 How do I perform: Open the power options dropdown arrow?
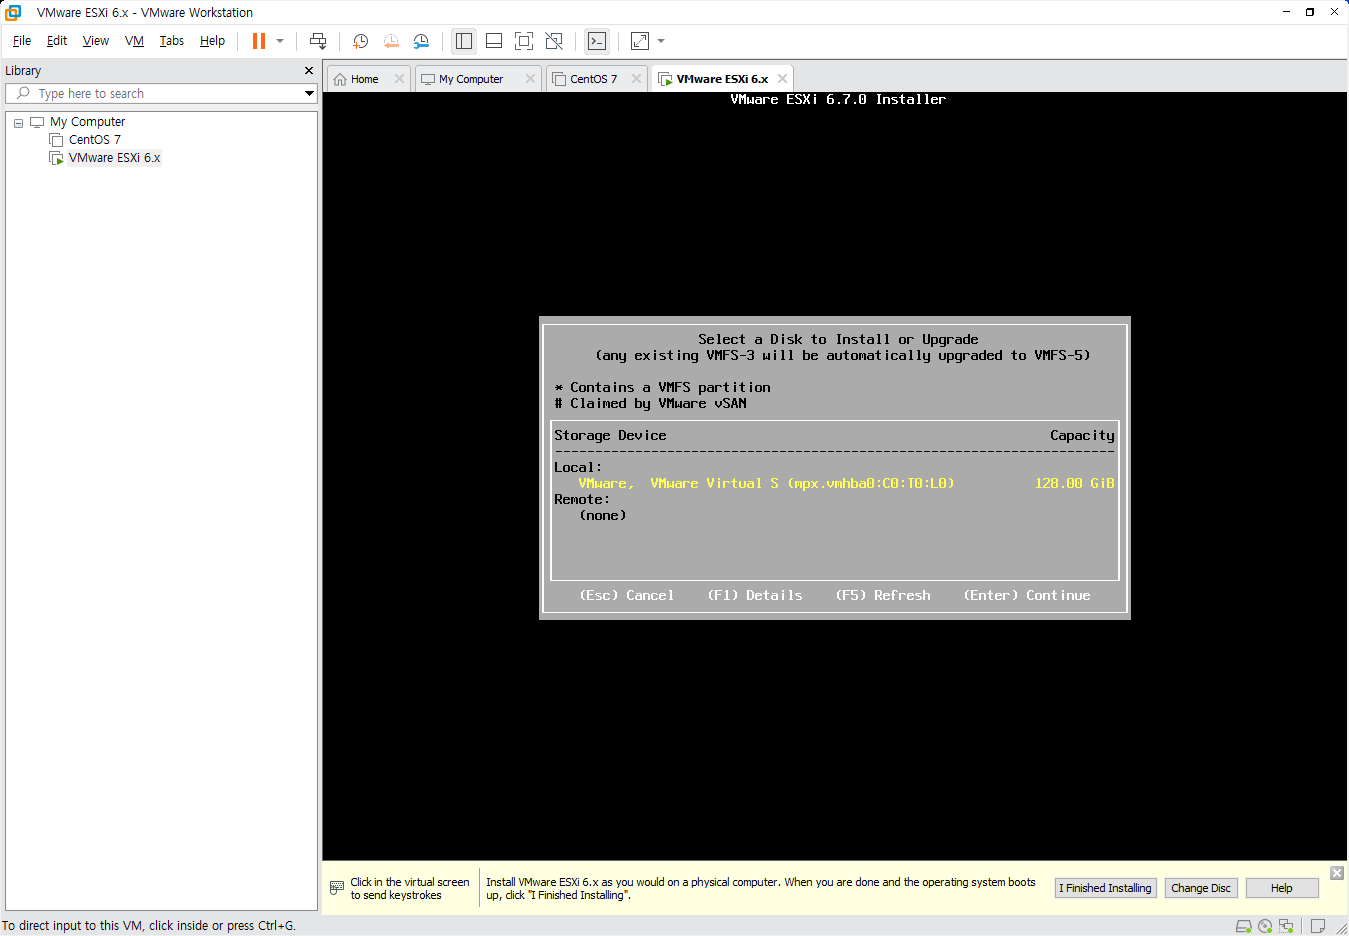(x=280, y=41)
